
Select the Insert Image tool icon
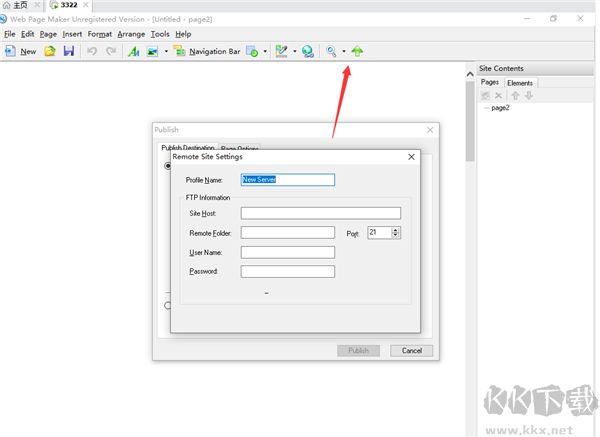(152, 51)
